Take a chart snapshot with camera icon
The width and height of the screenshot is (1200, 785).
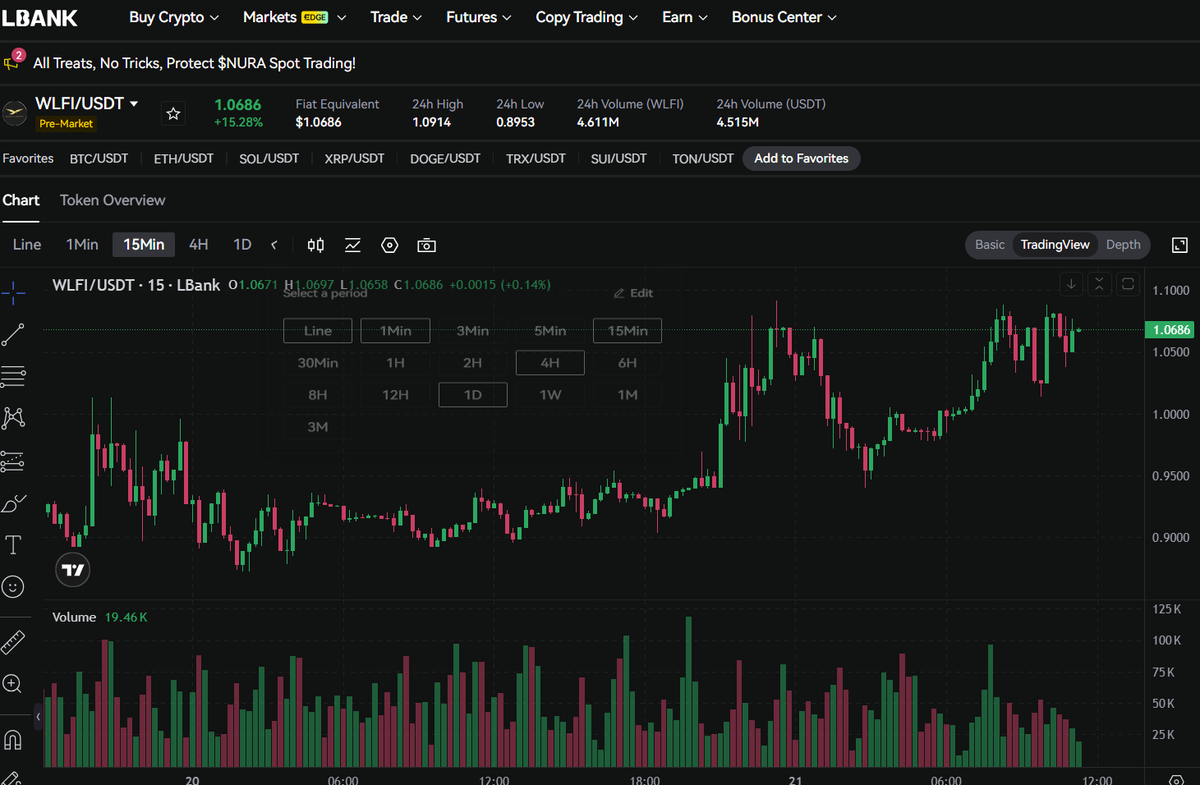[427, 245]
